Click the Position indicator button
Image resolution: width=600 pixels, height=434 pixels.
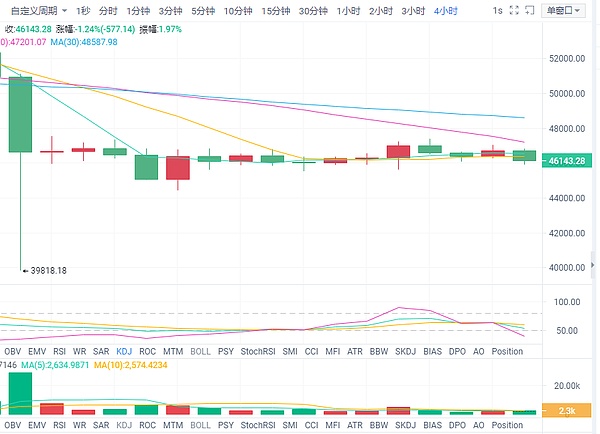[508, 352]
